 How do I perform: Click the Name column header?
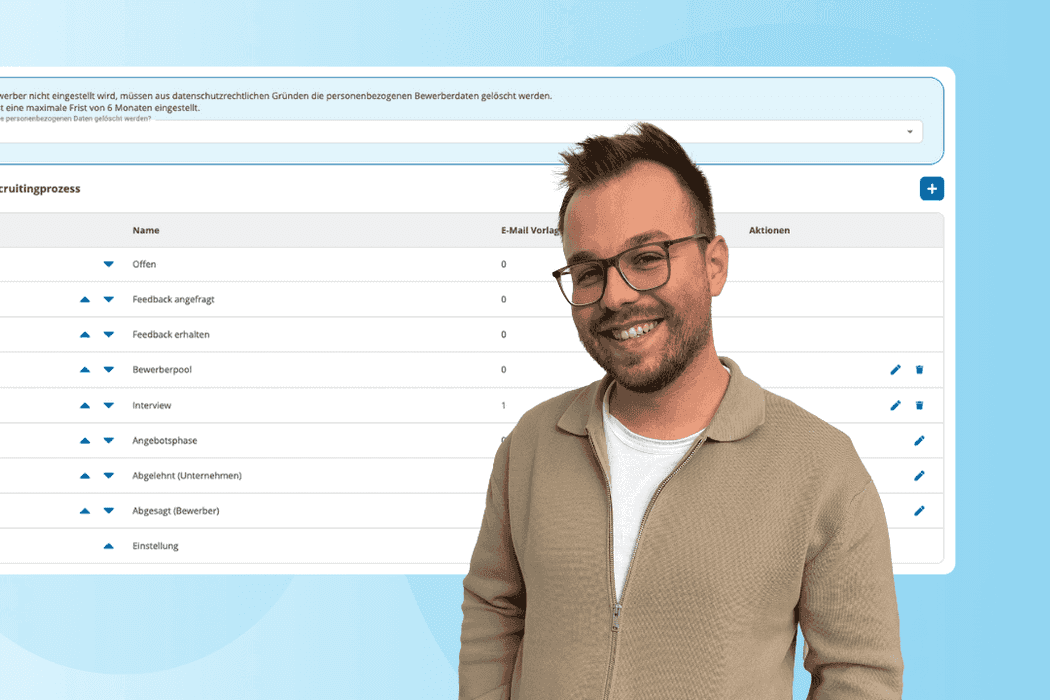click(x=145, y=230)
